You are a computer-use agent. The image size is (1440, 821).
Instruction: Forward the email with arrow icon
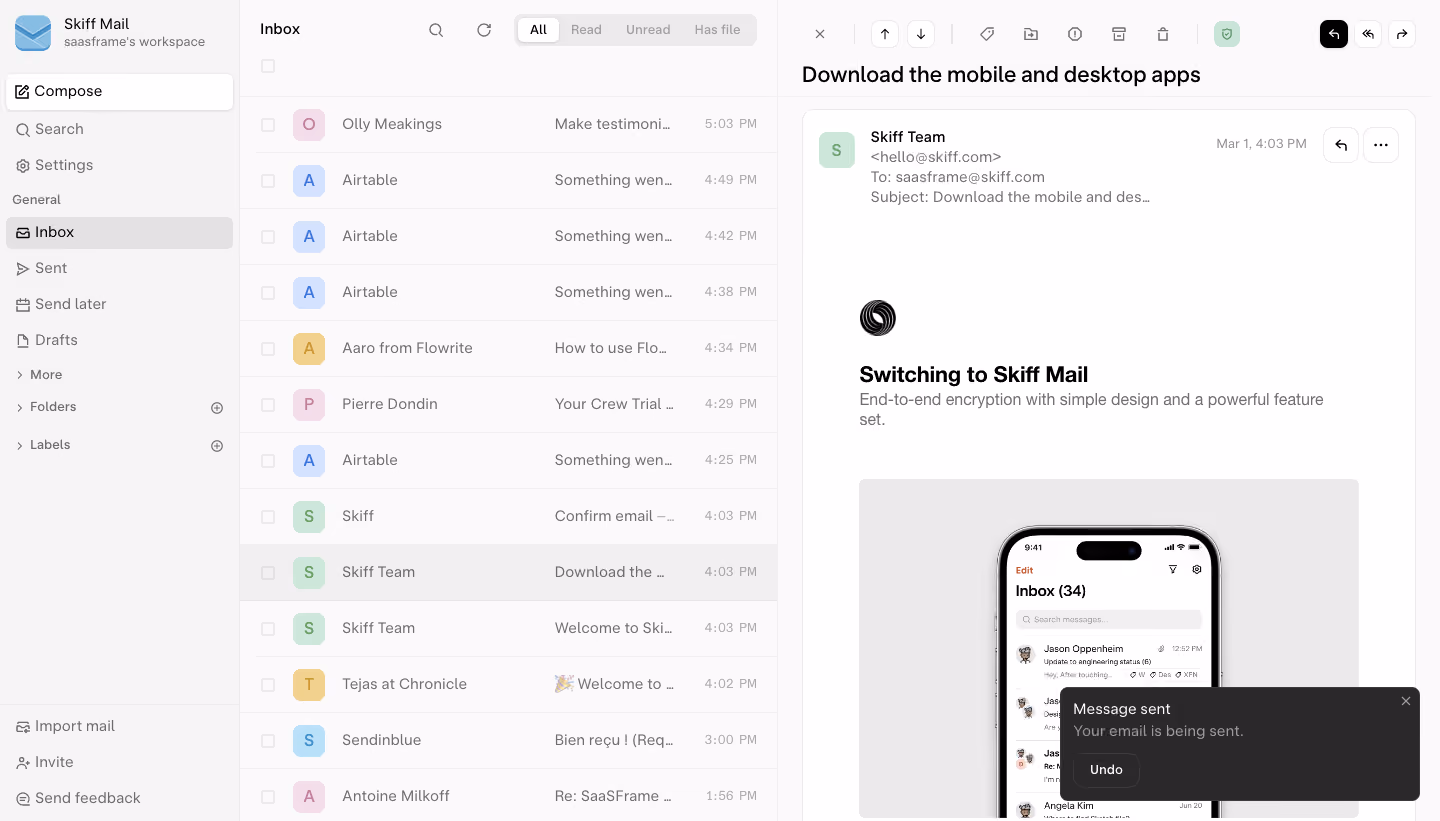(1402, 34)
